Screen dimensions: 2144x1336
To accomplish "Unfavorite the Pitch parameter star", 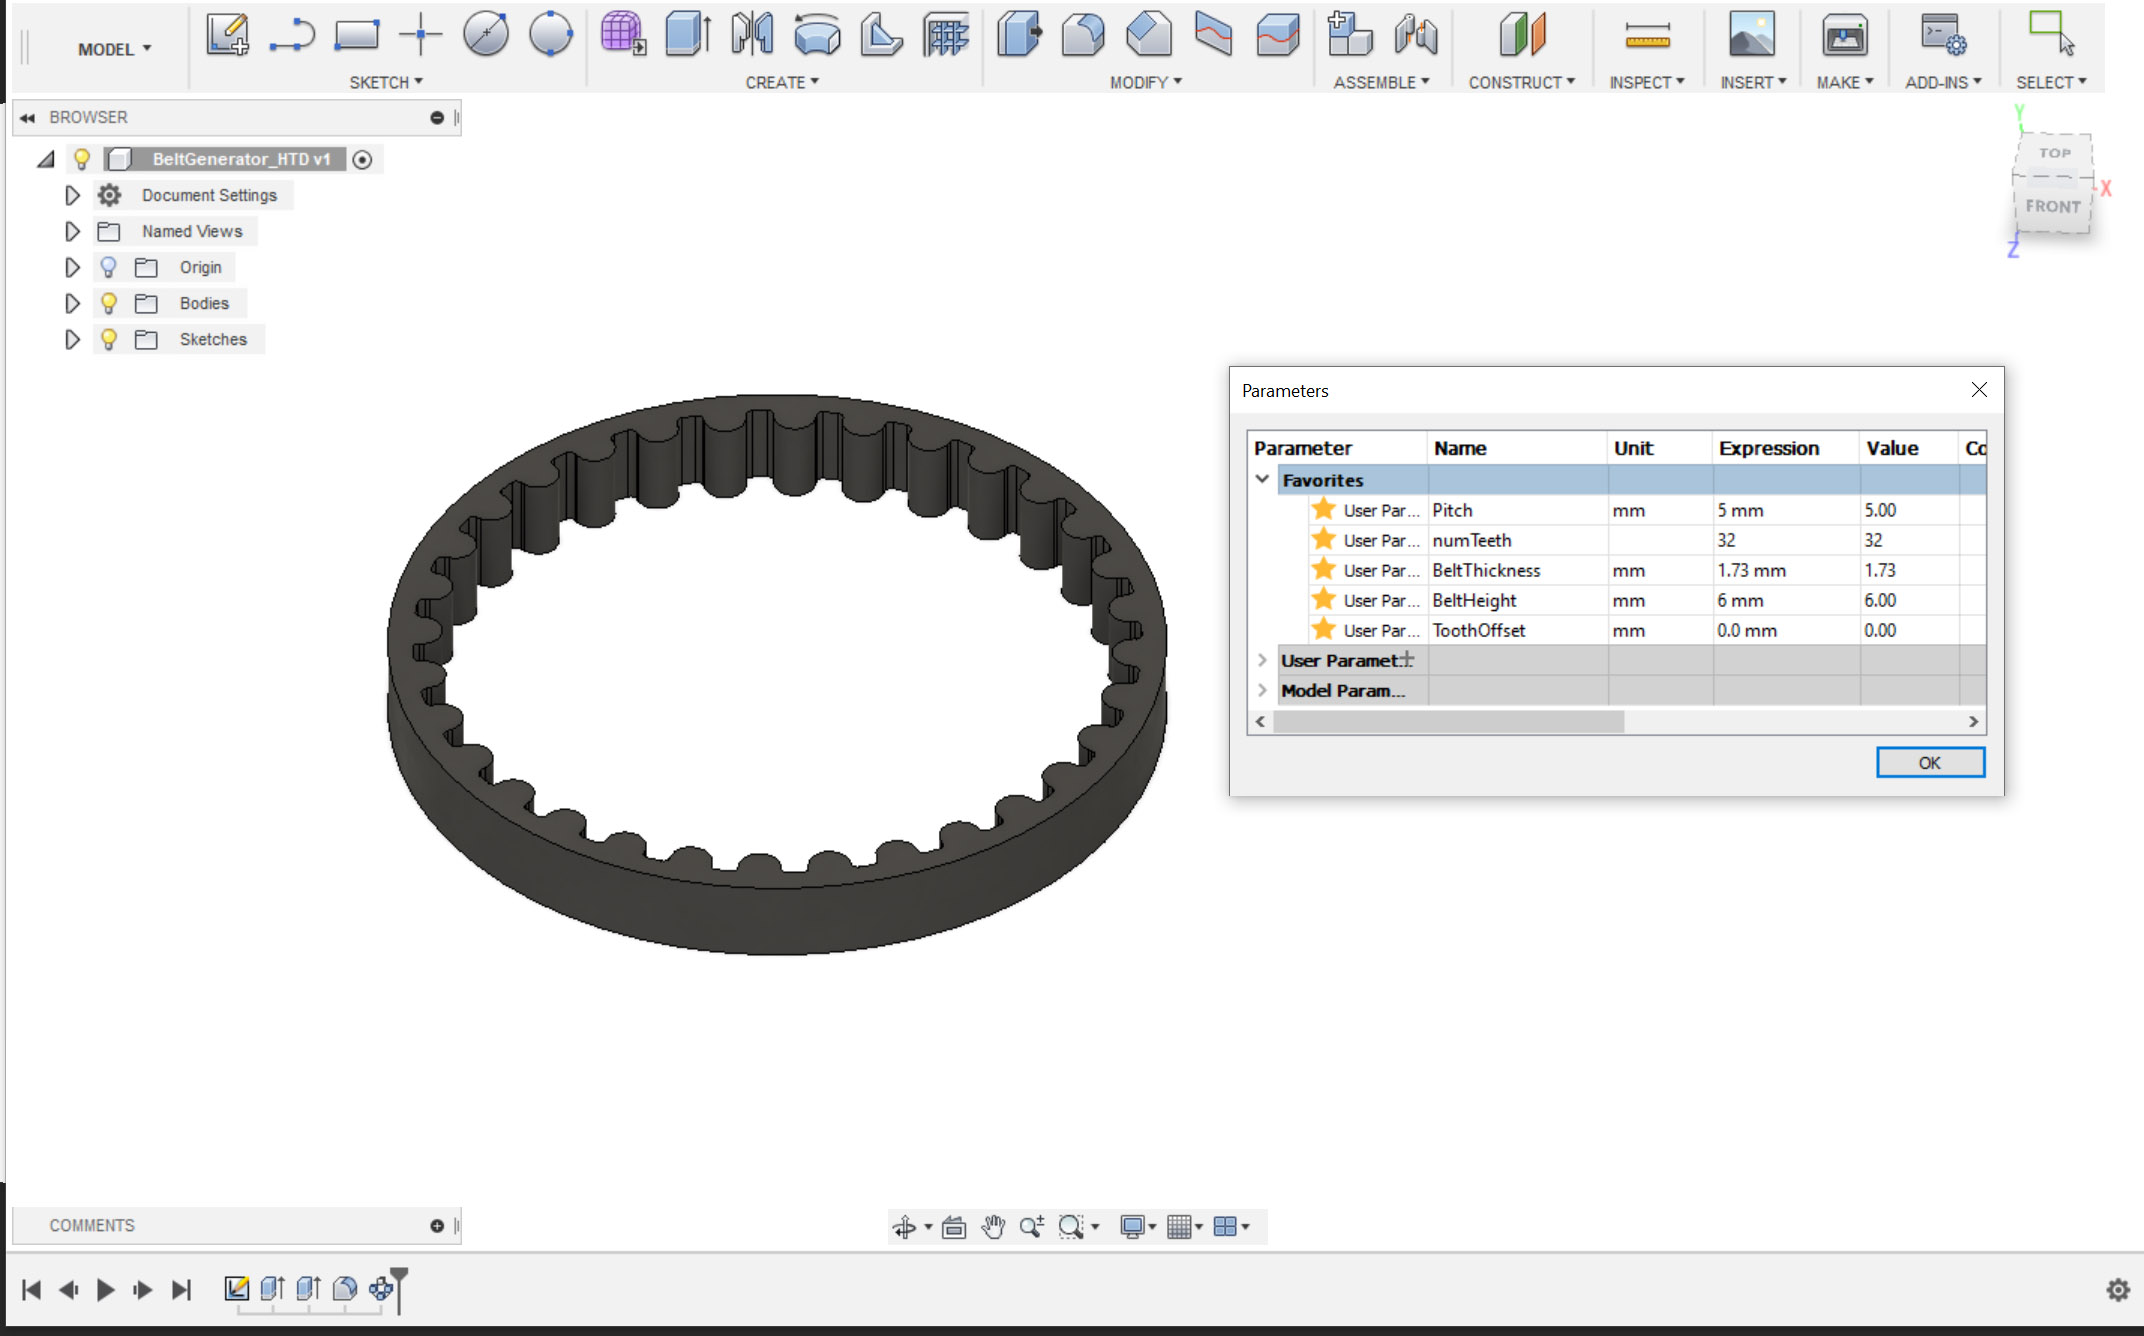I will (x=1324, y=509).
